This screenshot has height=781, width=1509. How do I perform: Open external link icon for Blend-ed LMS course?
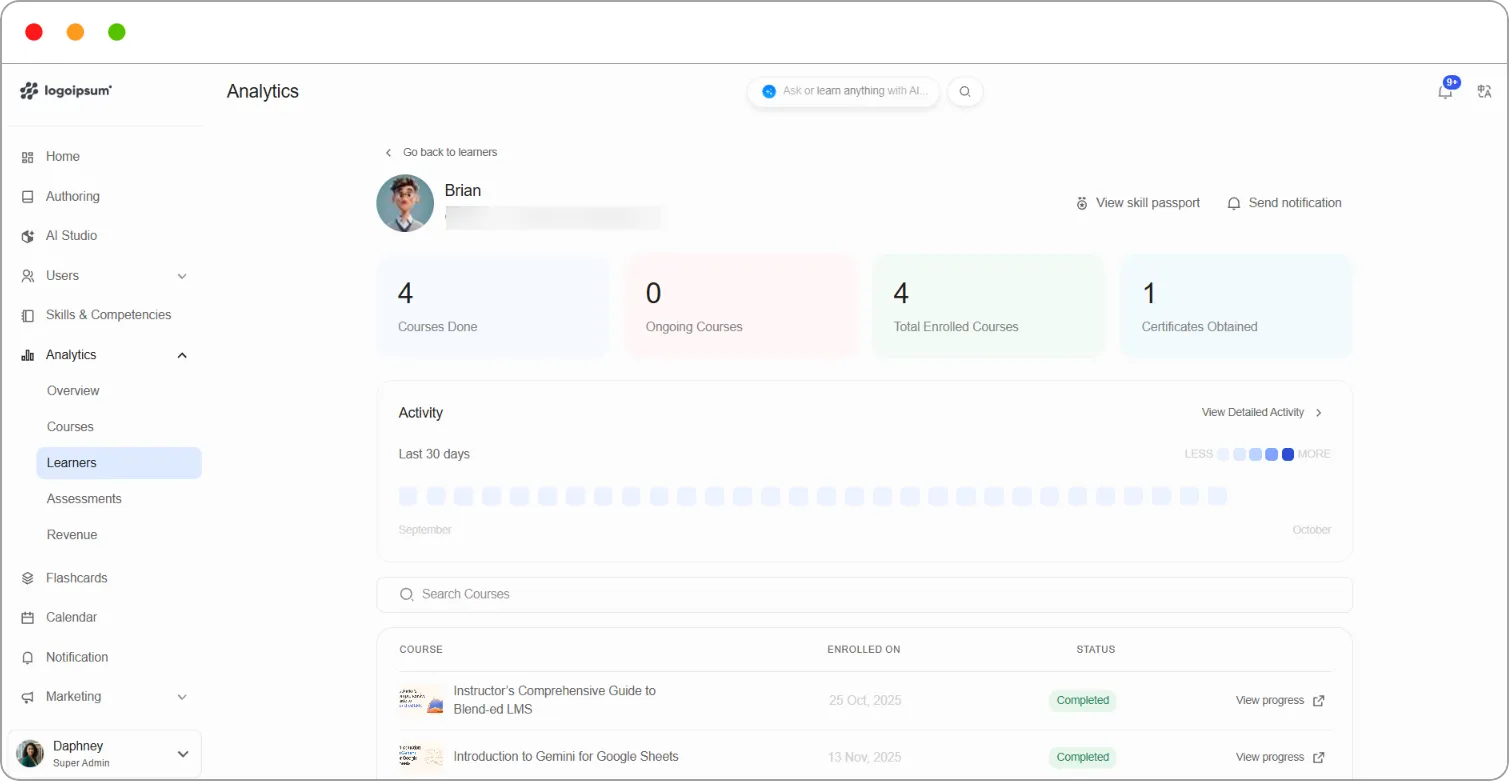[x=1318, y=701]
